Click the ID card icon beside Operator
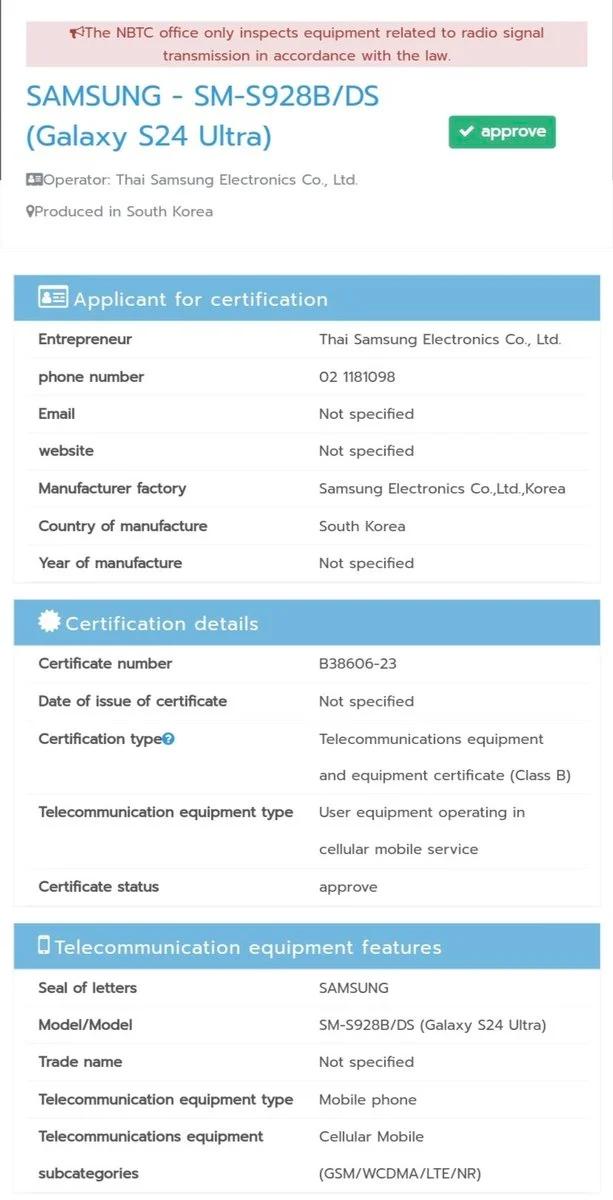Screen dimensions: 613x1200 [x=34, y=180]
